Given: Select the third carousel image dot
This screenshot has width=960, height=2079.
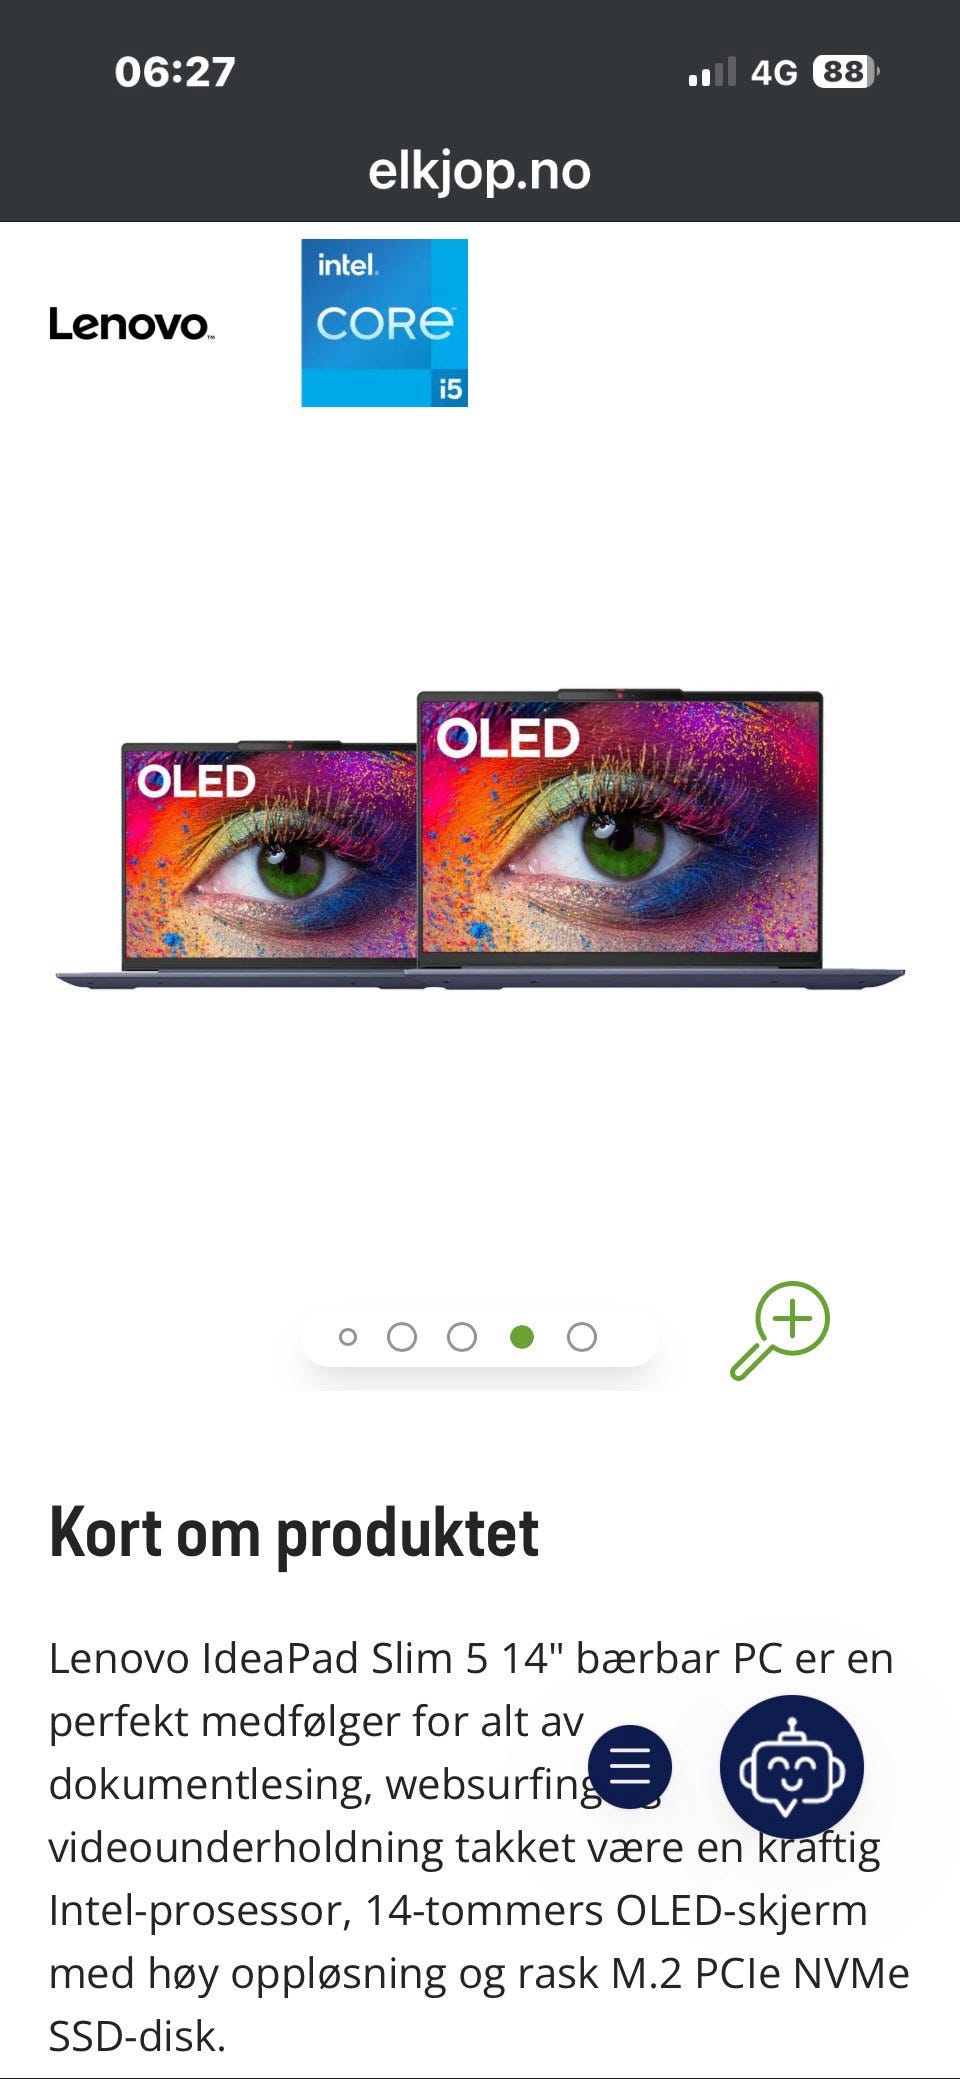Looking at the screenshot, I should pyautogui.click(x=462, y=1337).
